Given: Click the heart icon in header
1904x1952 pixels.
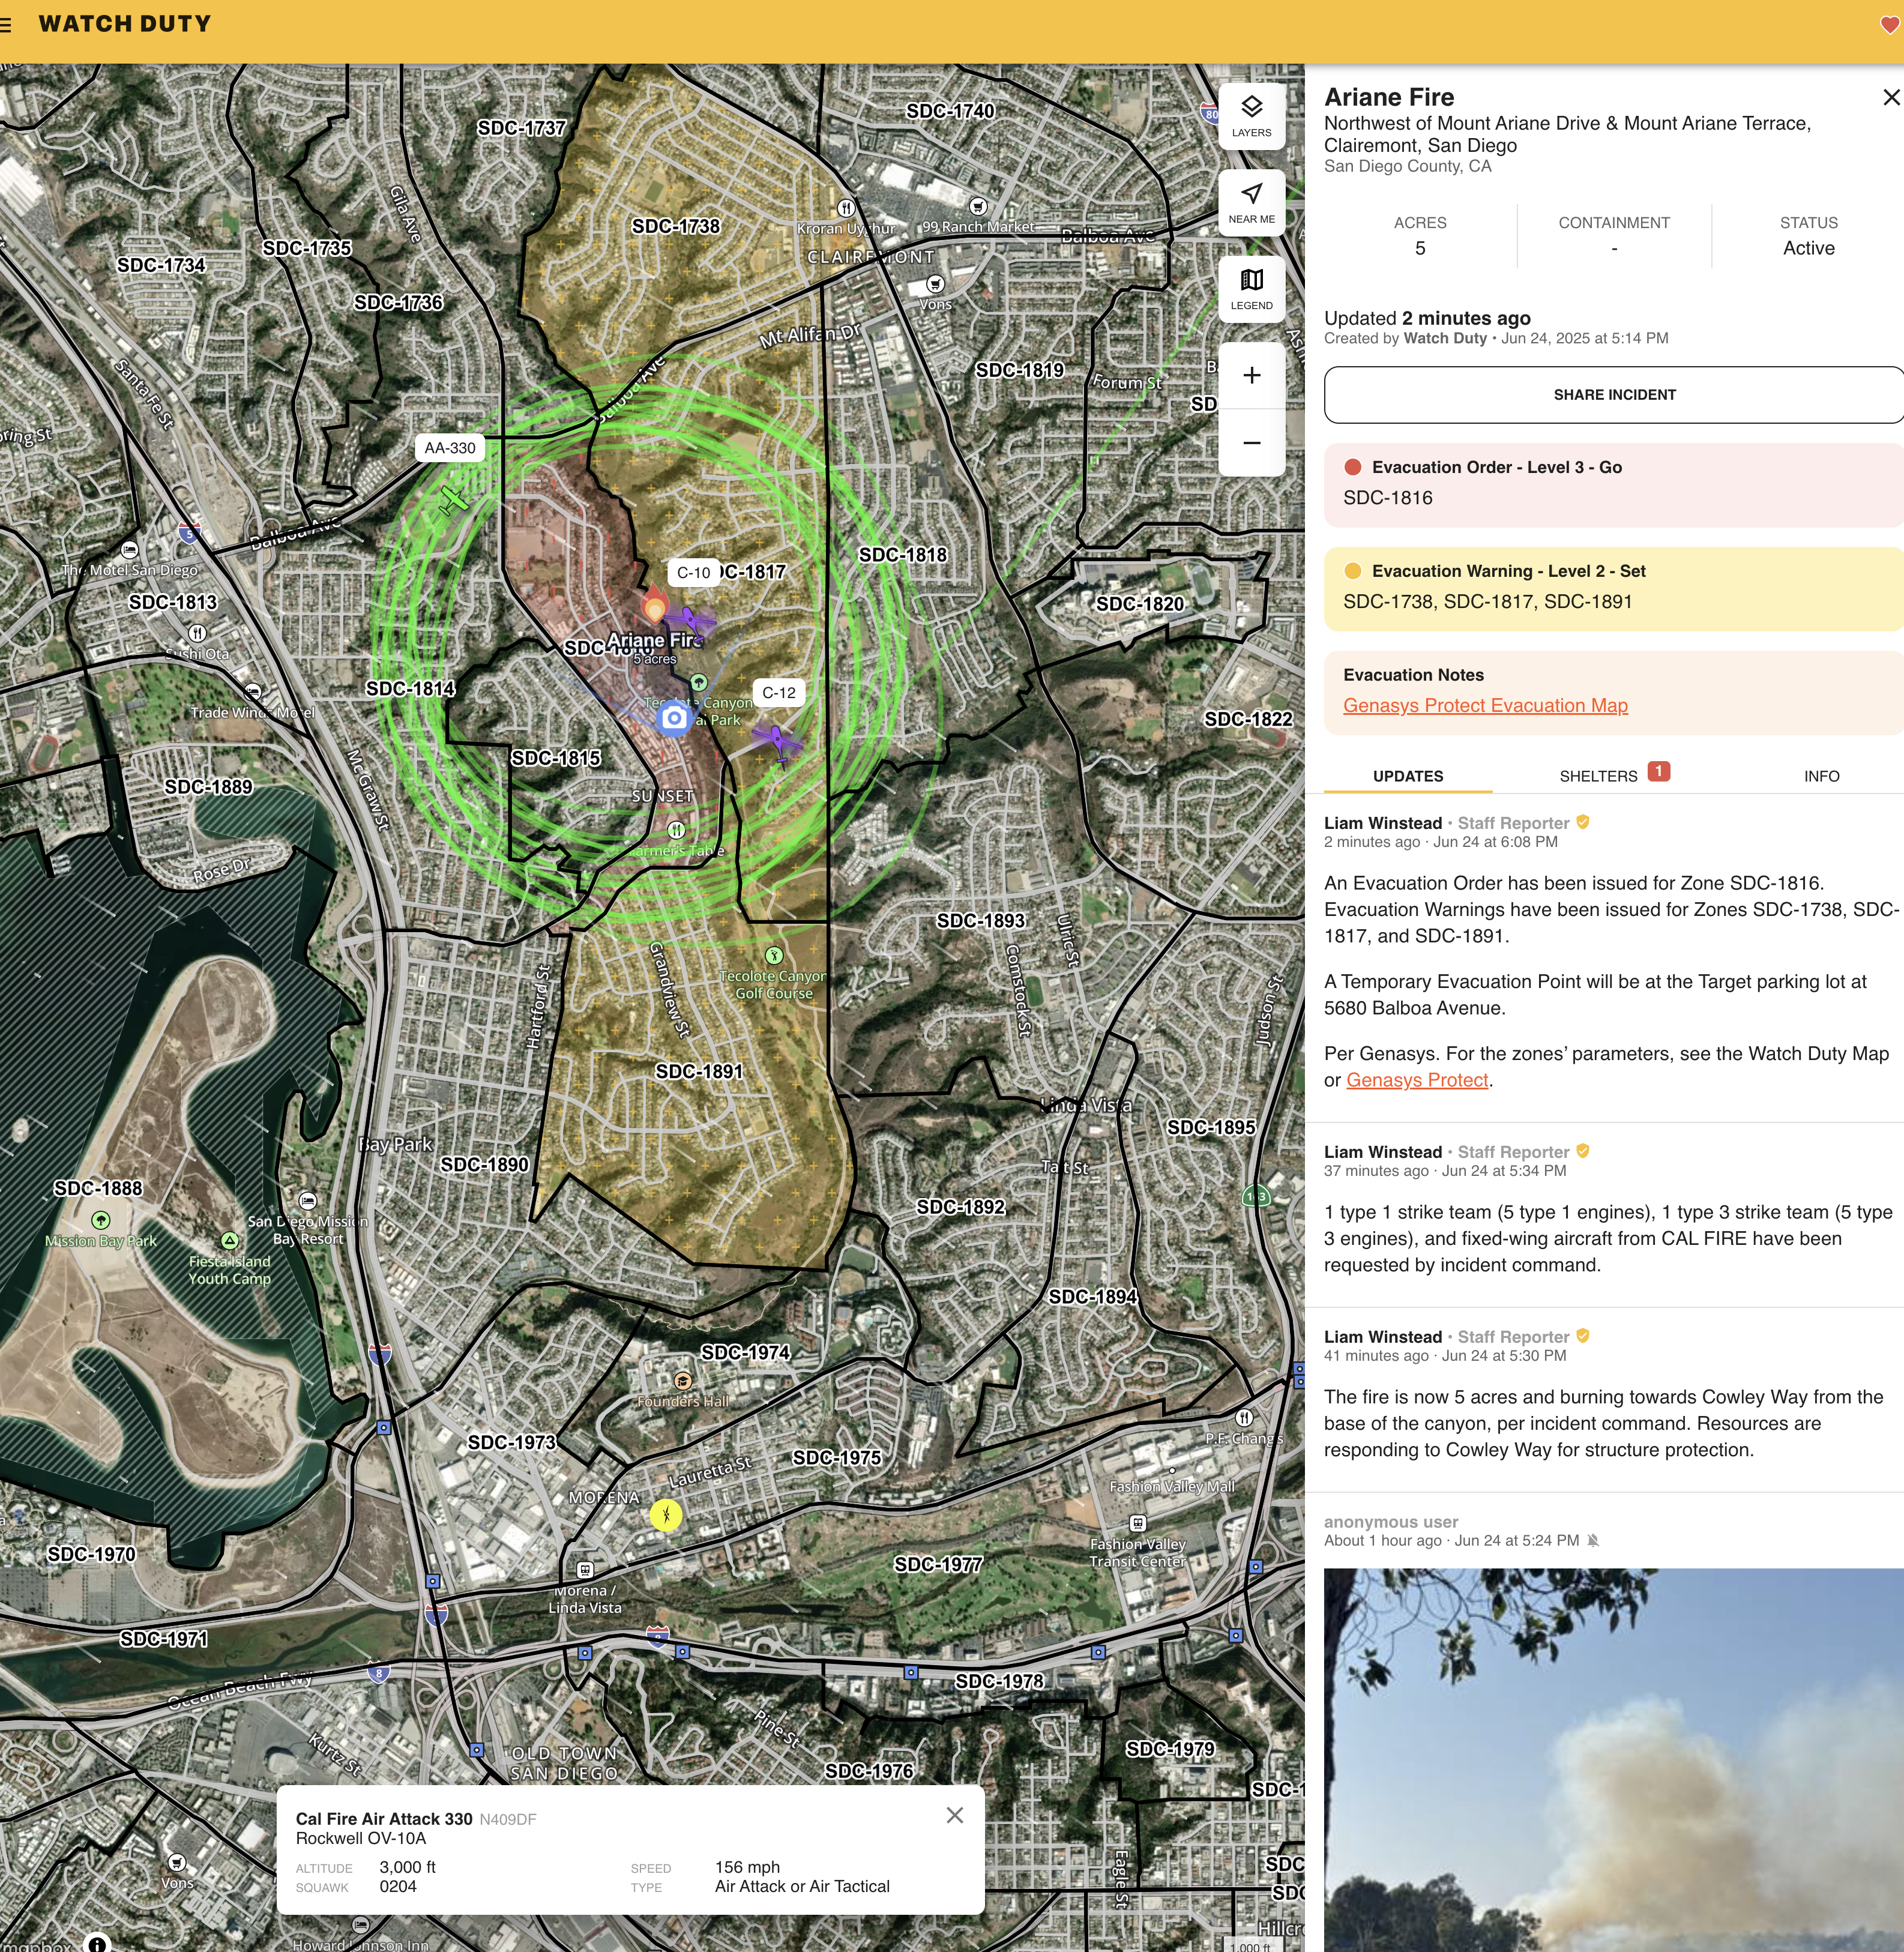Looking at the screenshot, I should point(1889,25).
